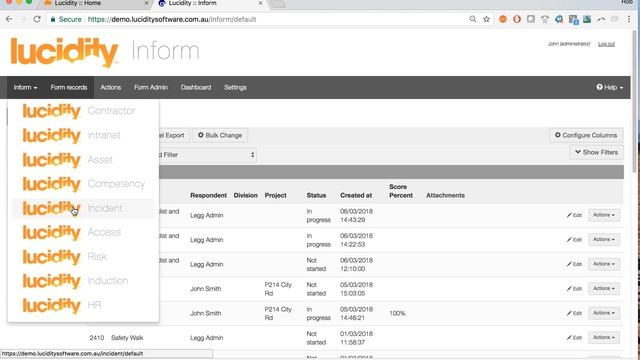Edit the 06/03/2018 14:22:53 record
640x360 pixels.
click(x=574, y=240)
